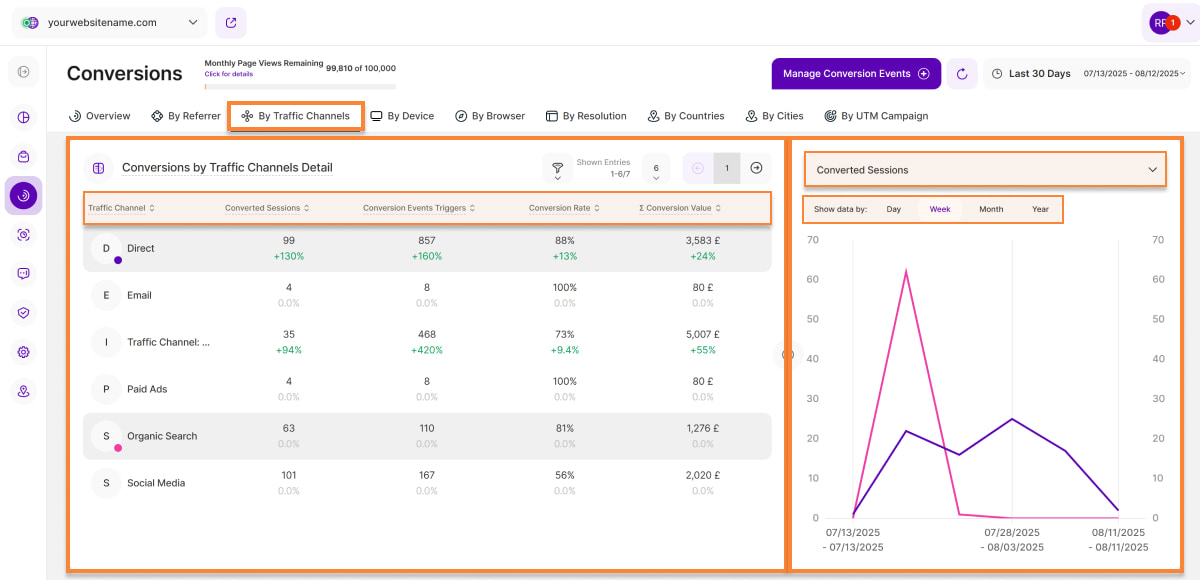Open website in new tab icon
Screen dimensions: 1200x581
(x=231, y=22)
